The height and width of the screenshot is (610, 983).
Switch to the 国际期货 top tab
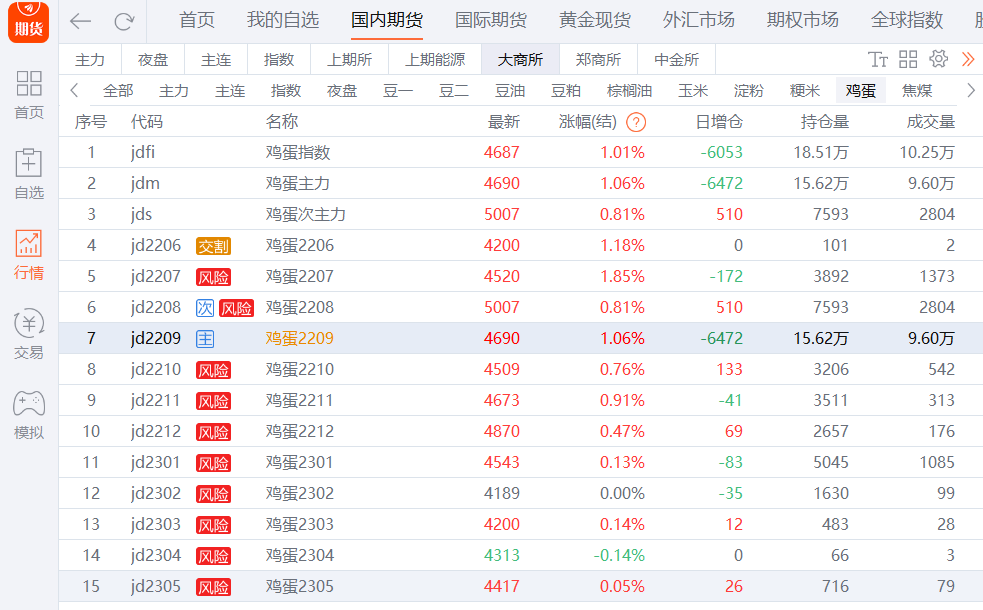click(x=491, y=20)
